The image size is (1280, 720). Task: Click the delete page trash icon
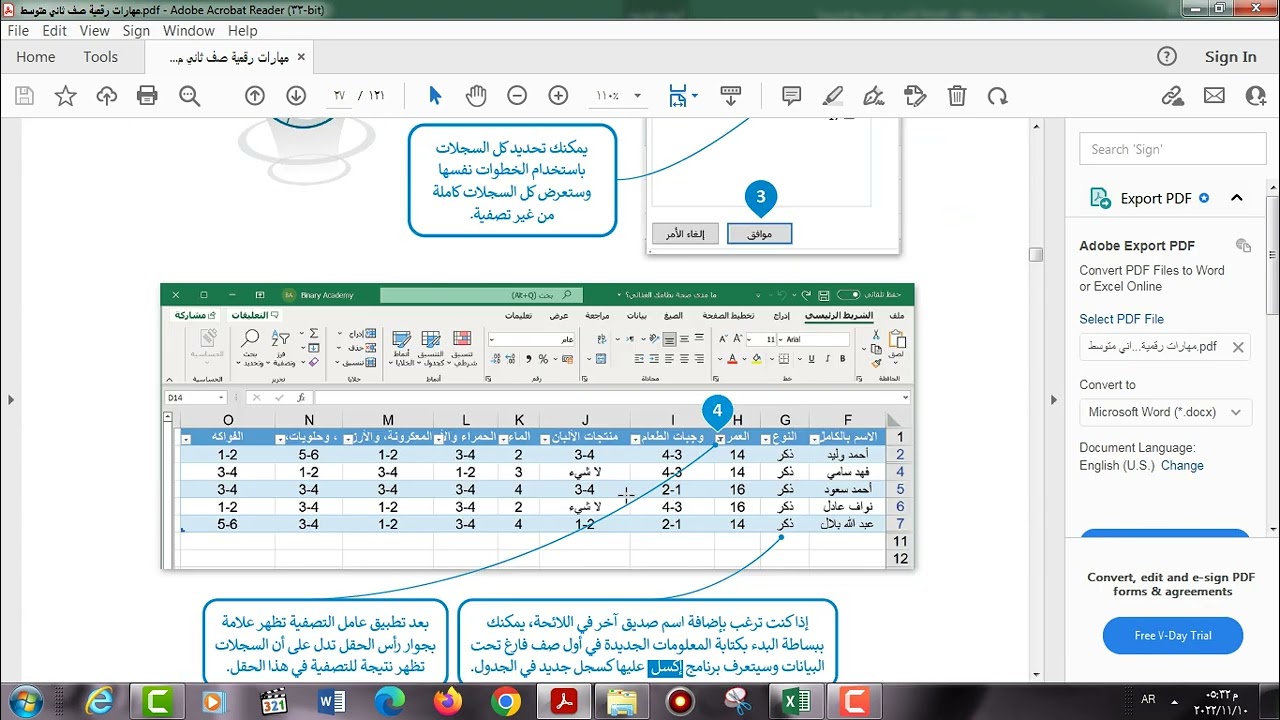point(957,96)
